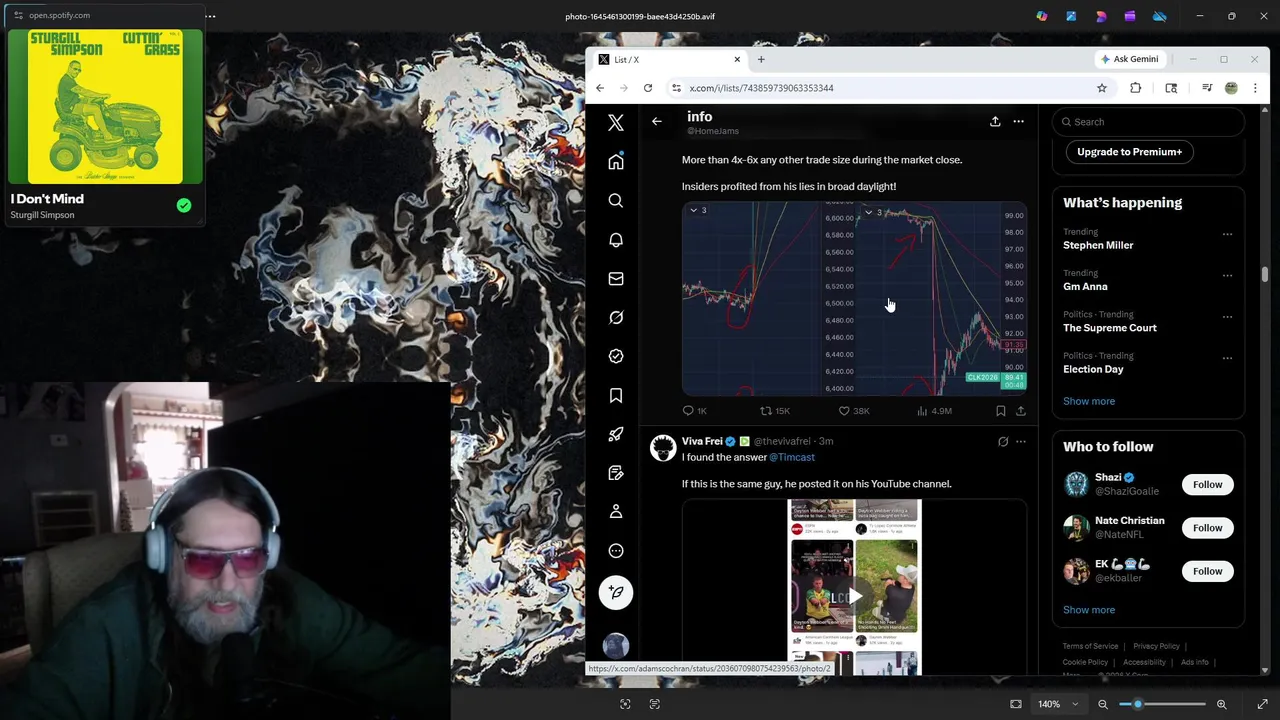The image size is (1280, 720).
Task: Open Viva Frei's profile avatar
Action: [x=663, y=448]
